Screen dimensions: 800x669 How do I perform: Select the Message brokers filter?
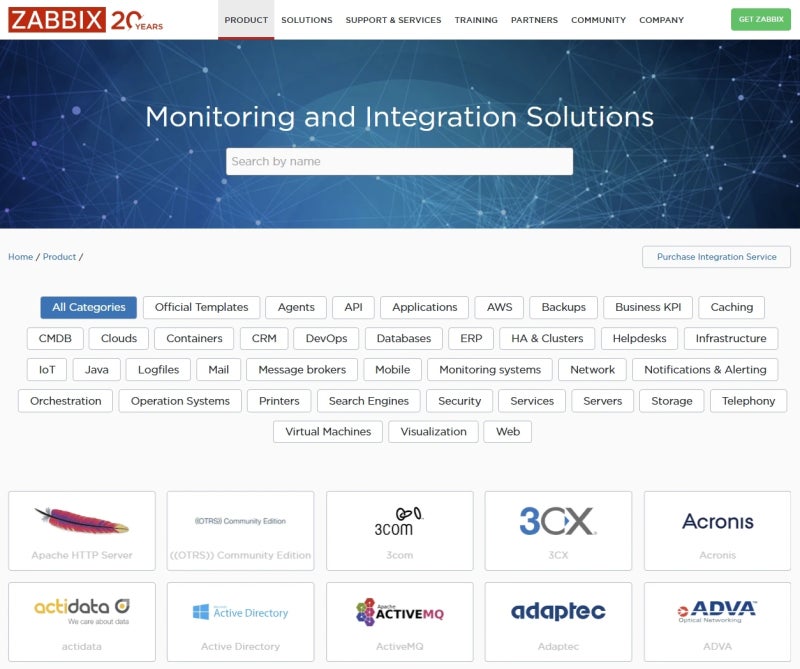302,369
